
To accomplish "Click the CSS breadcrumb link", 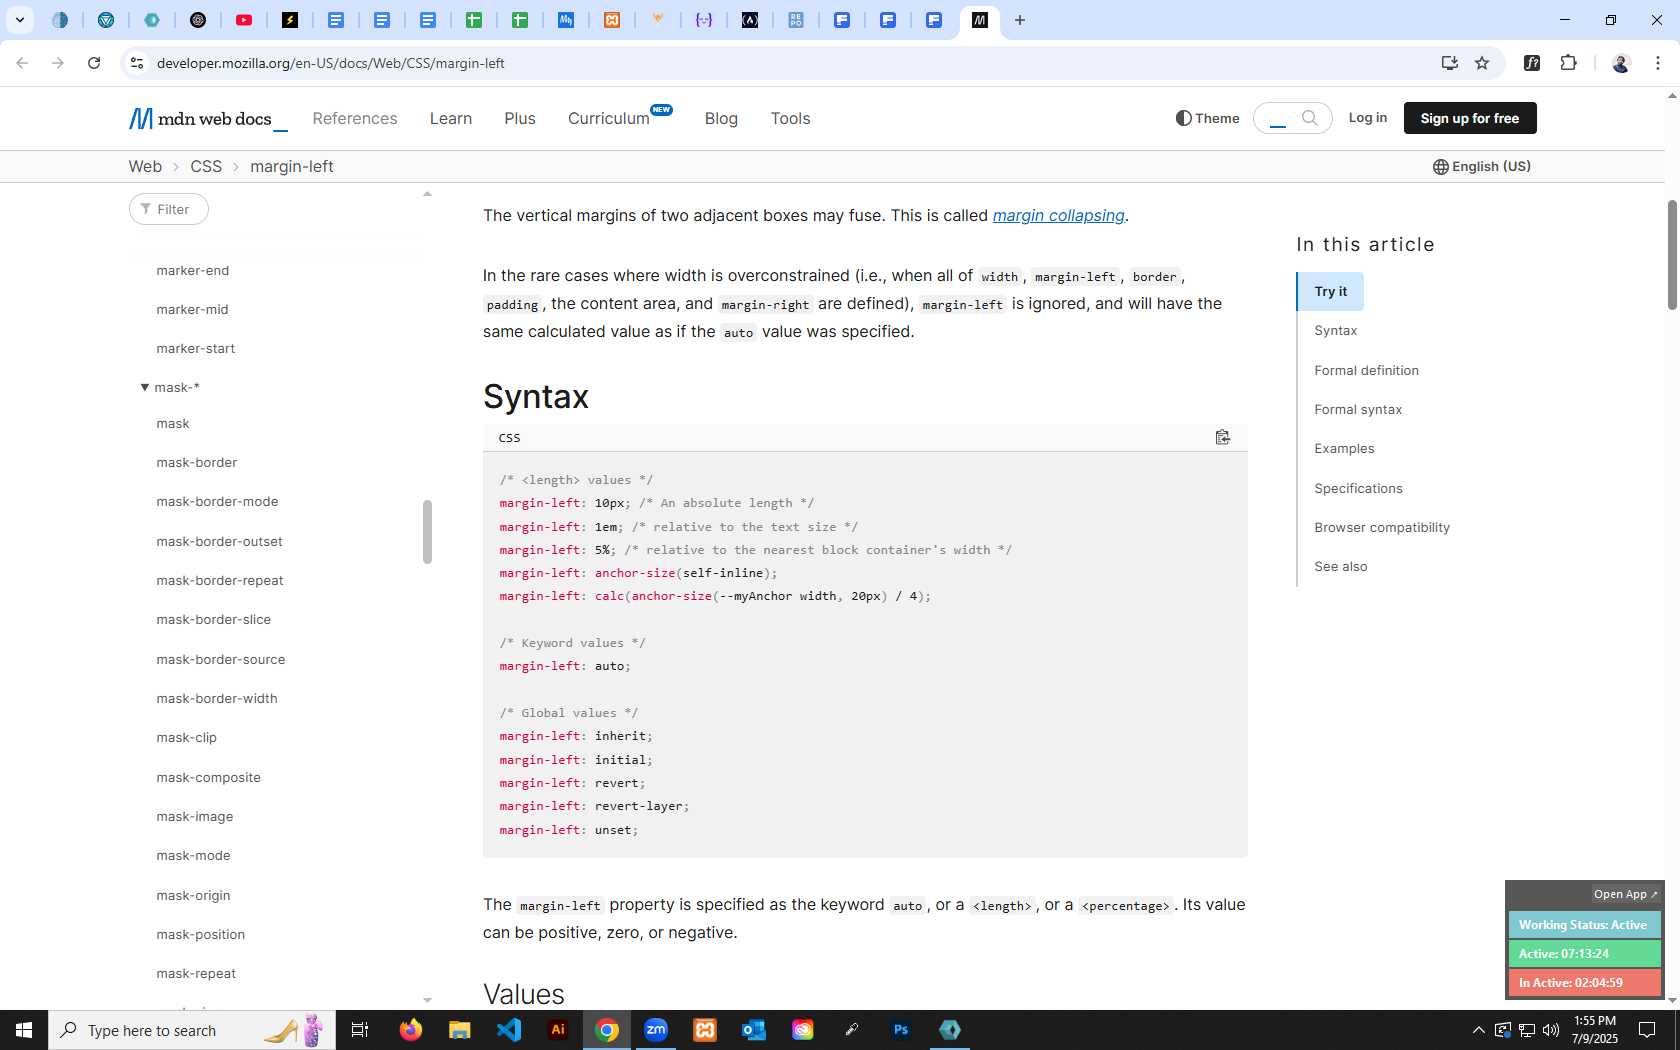I will [x=206, y=166].
